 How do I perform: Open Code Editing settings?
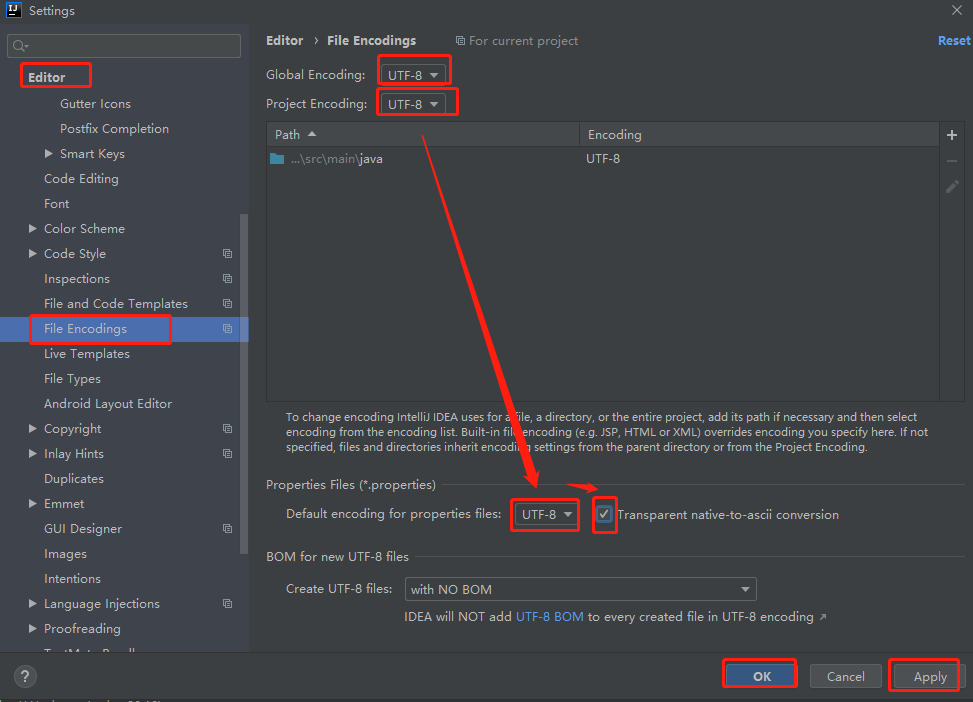coord(81,179)
